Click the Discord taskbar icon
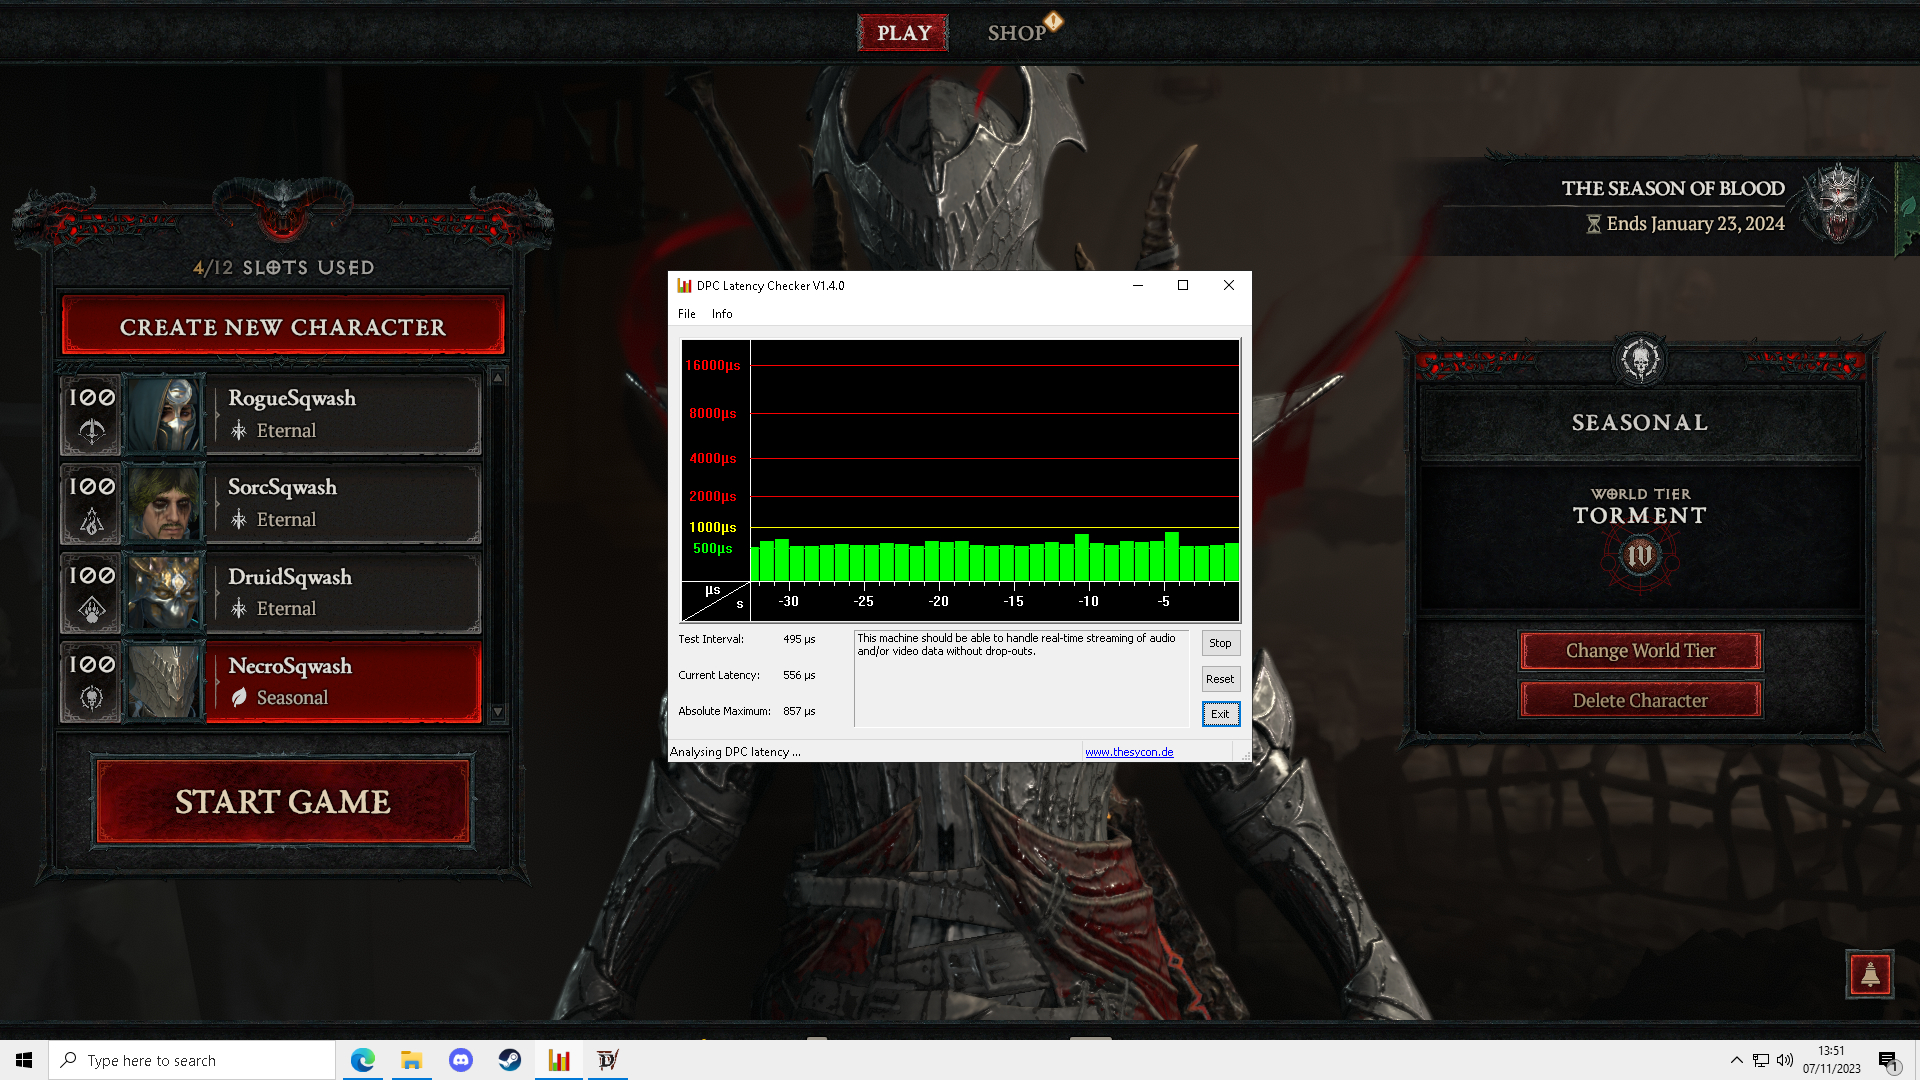Image resolution: width=1920 pixels, height=1080 pixels. [x=461, y=1060]
